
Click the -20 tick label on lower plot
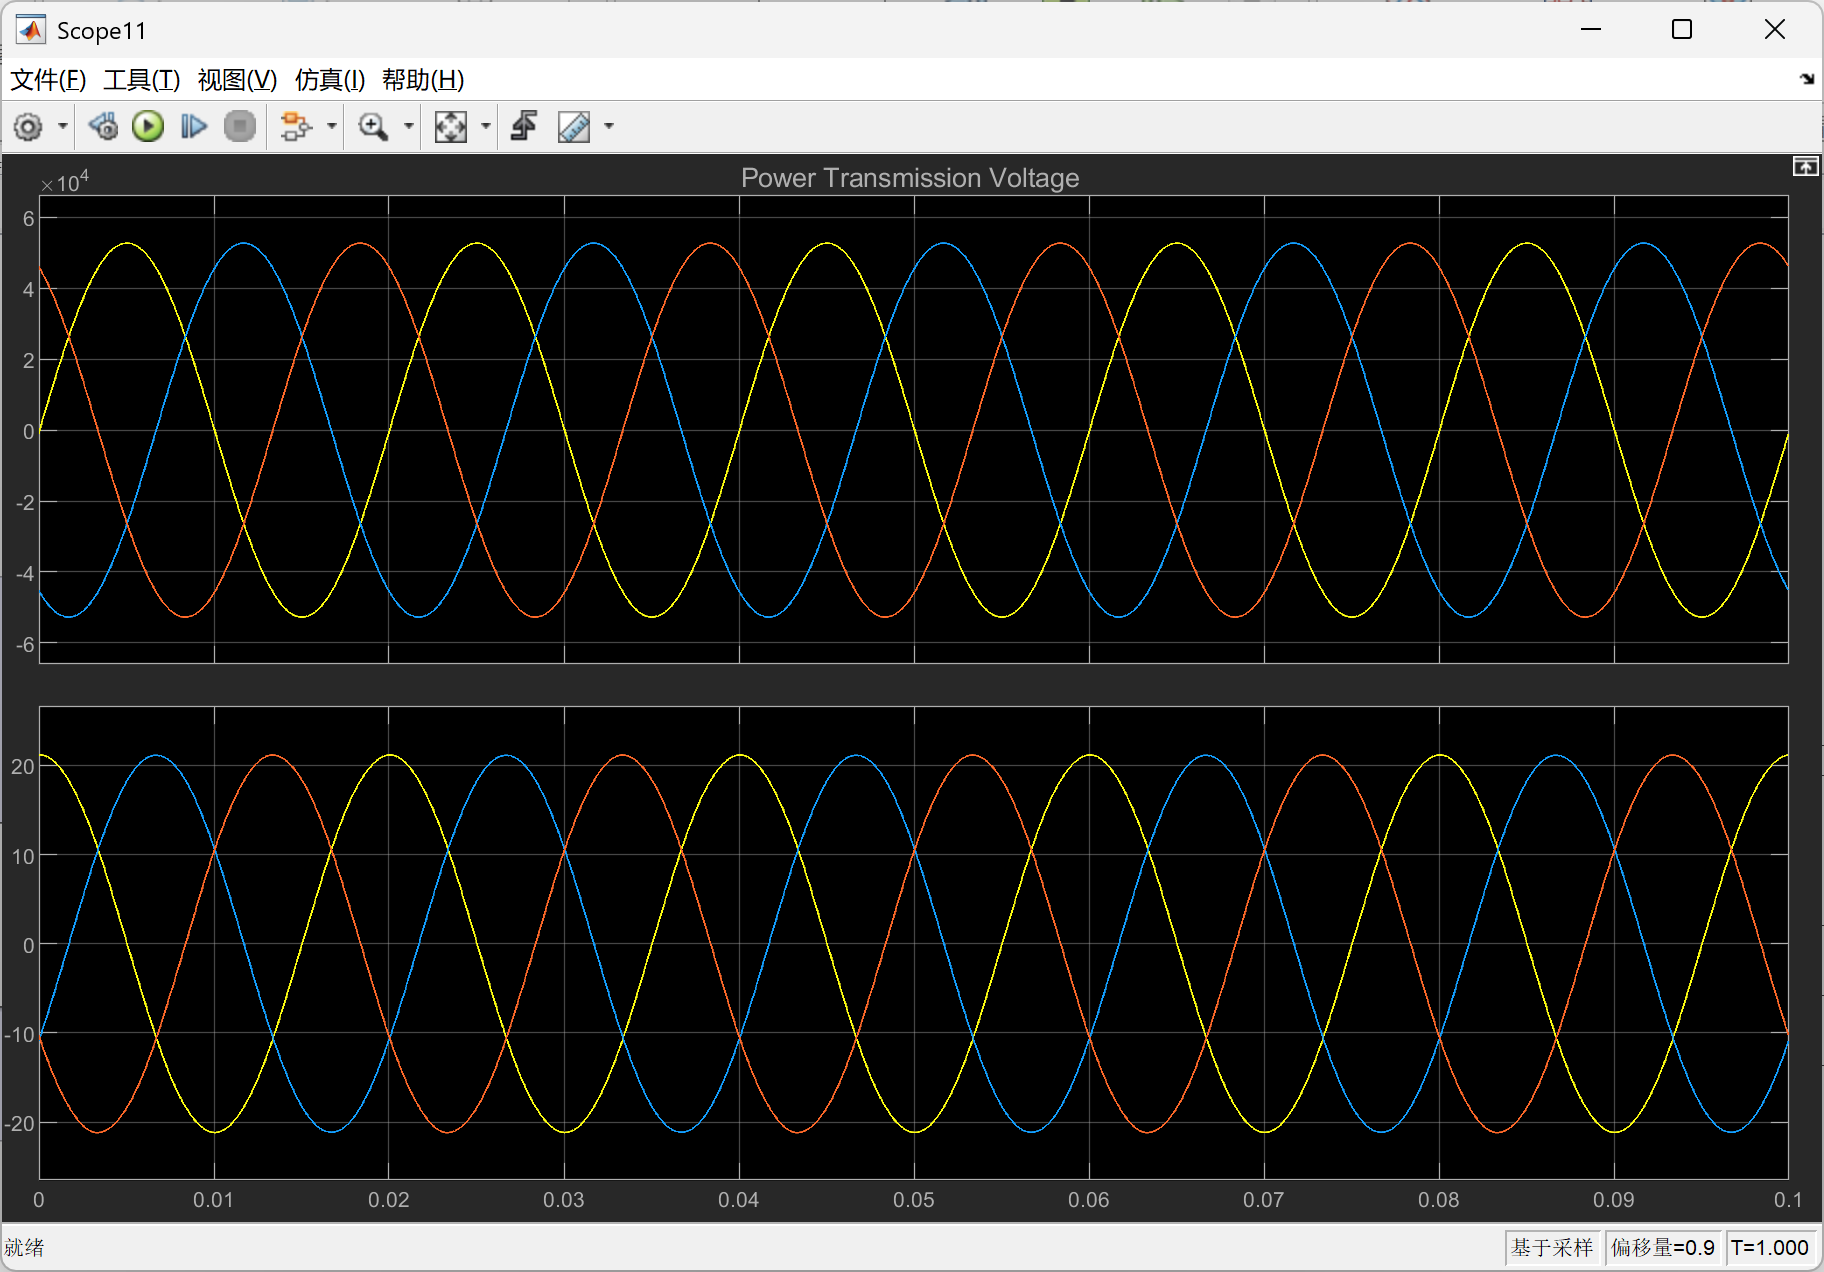click(x=20, y=1124)
